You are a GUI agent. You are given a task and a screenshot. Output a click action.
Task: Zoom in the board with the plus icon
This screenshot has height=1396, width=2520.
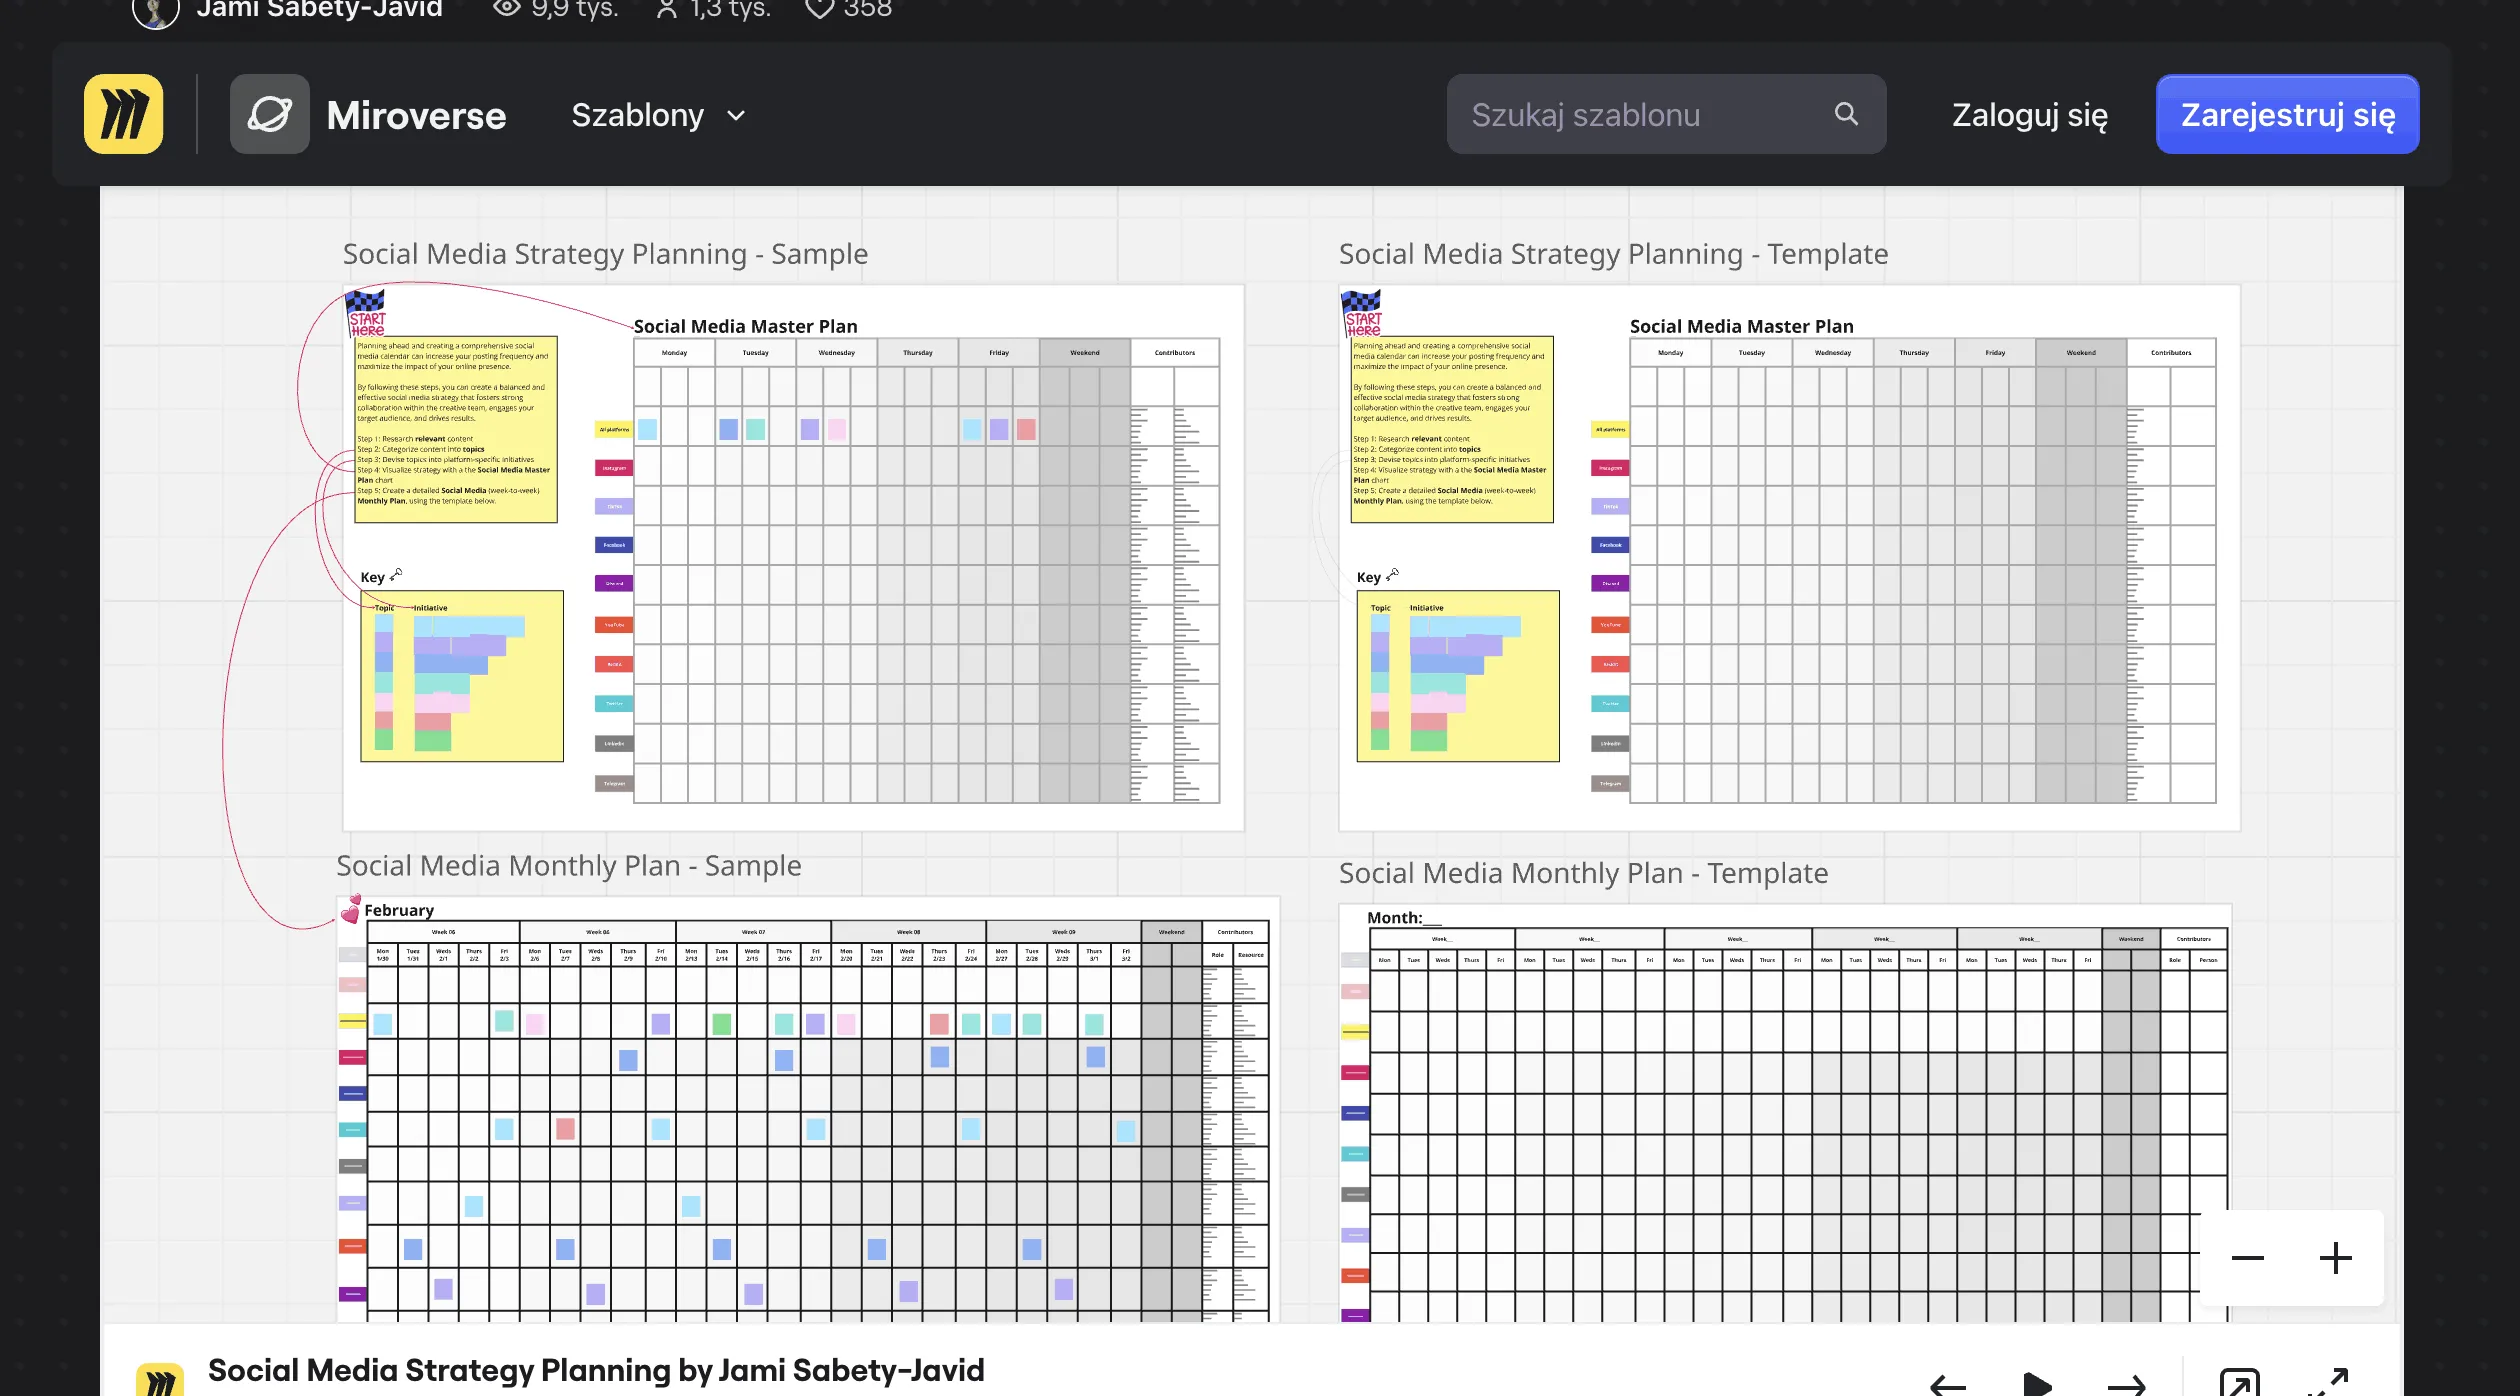2336,1258
